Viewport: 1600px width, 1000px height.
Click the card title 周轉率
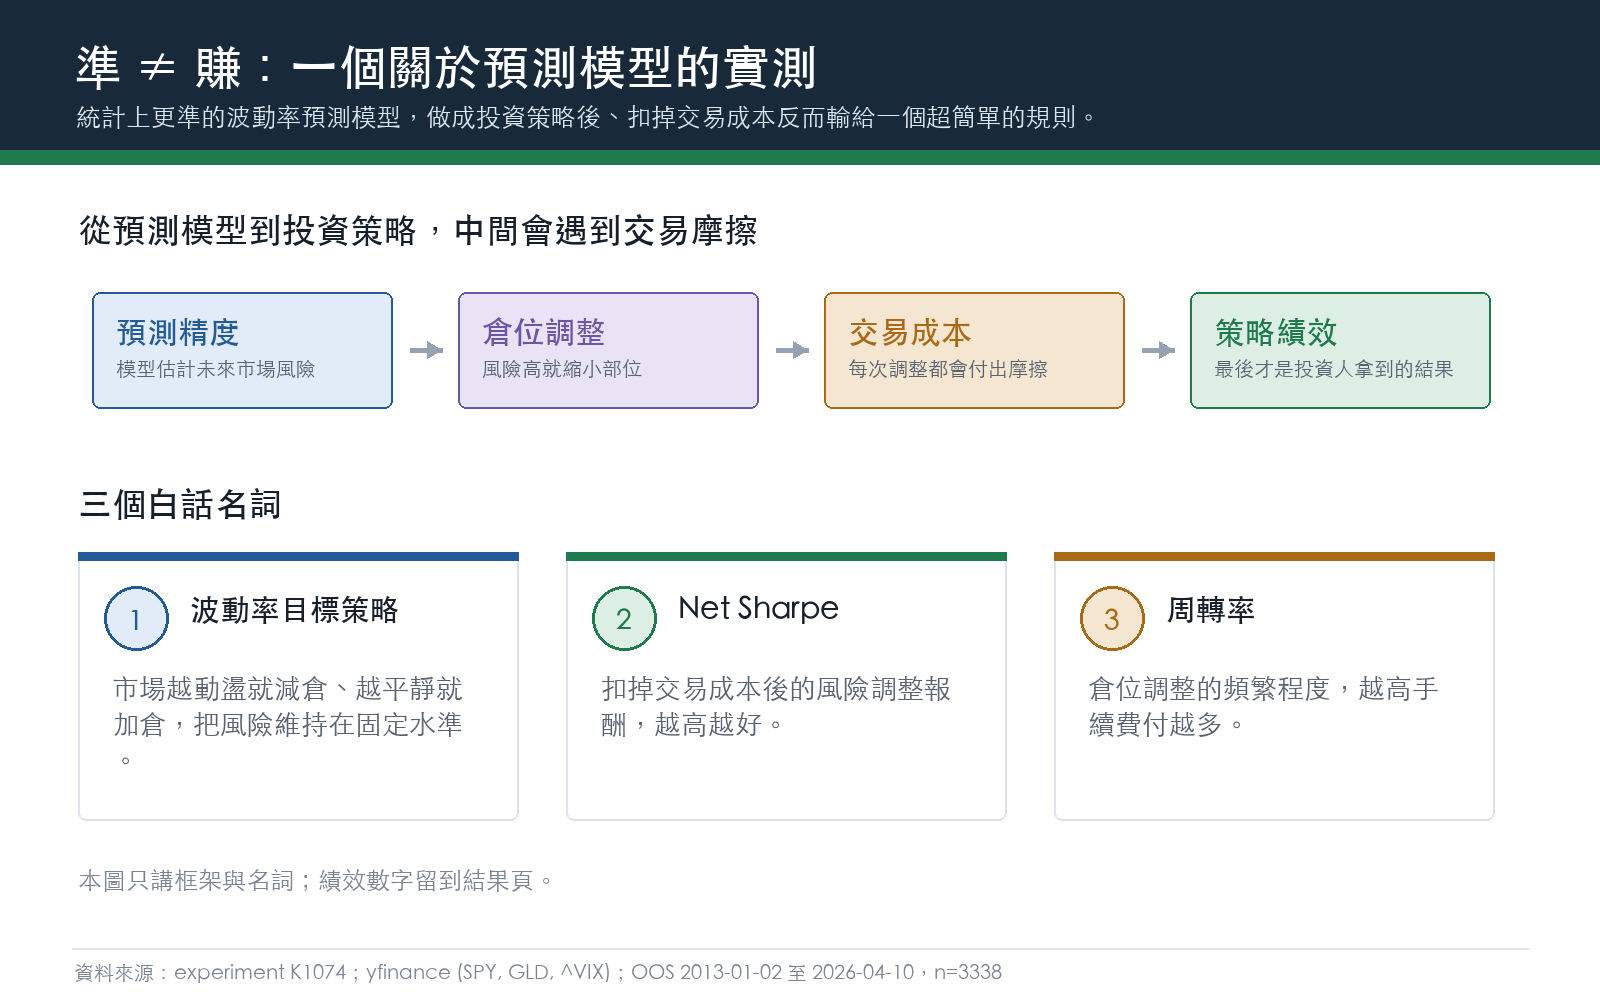[x=1211, y=610]
